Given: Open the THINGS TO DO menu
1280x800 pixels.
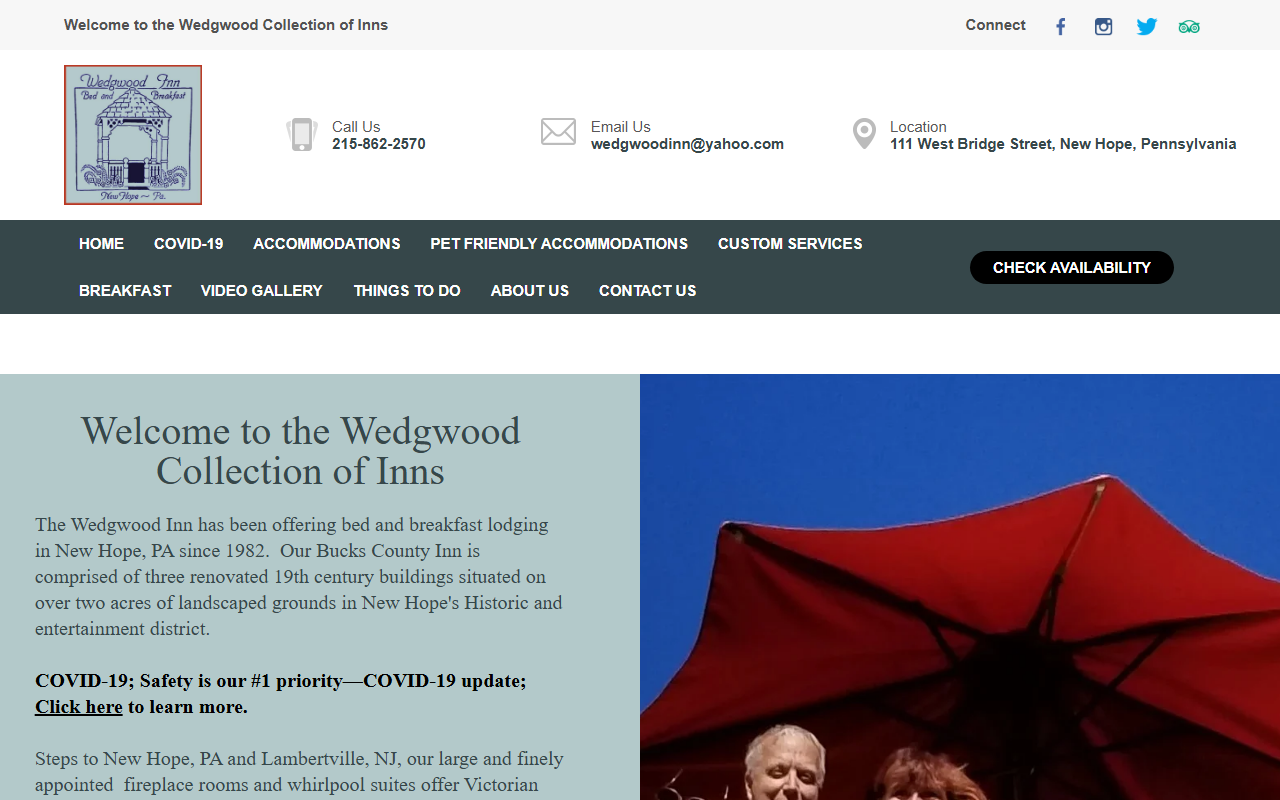Looking at the screenshot, I should tap(407, 291).
